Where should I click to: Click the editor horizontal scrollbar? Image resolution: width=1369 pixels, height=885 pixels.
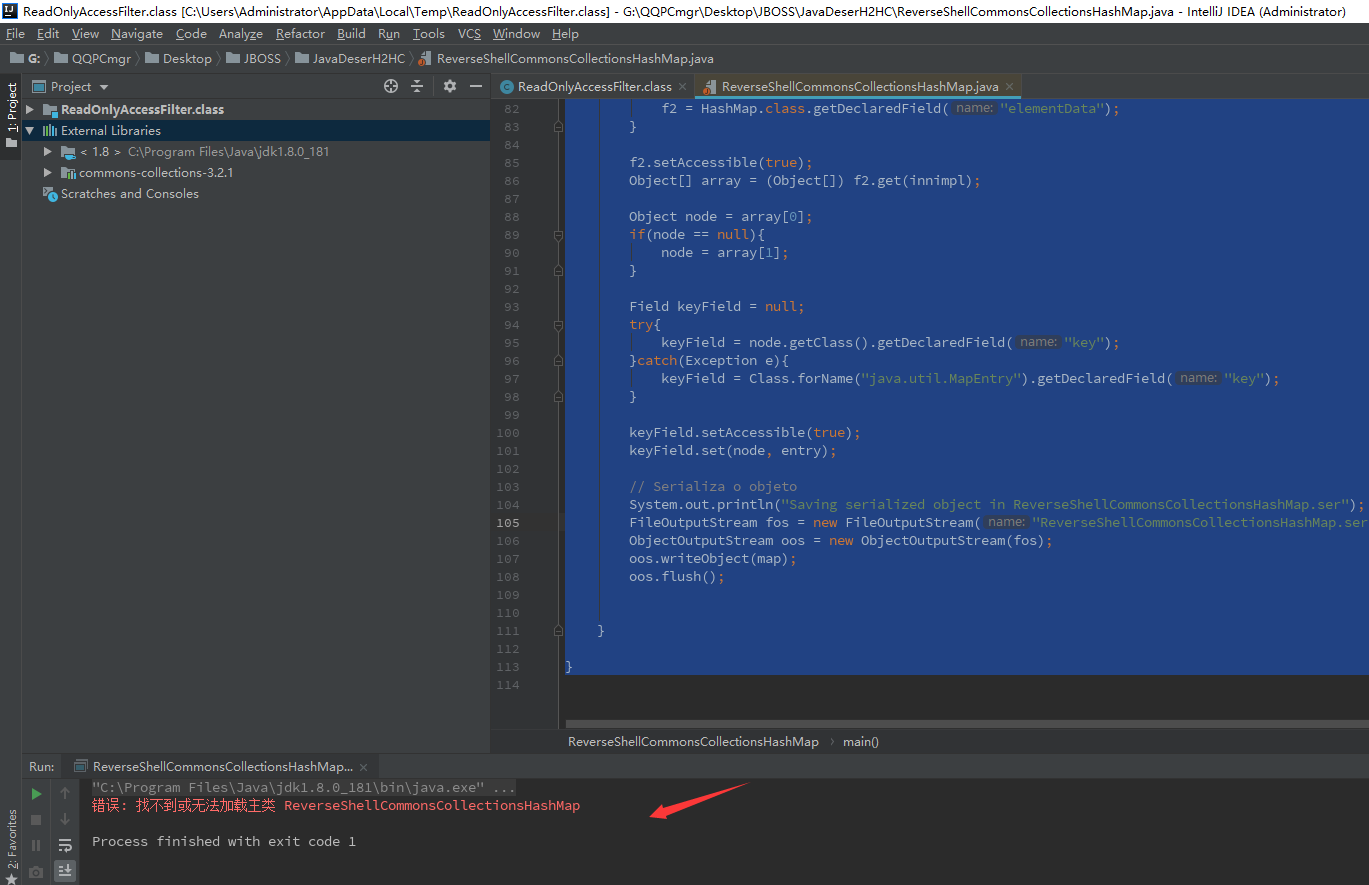[x=966, y=723]
